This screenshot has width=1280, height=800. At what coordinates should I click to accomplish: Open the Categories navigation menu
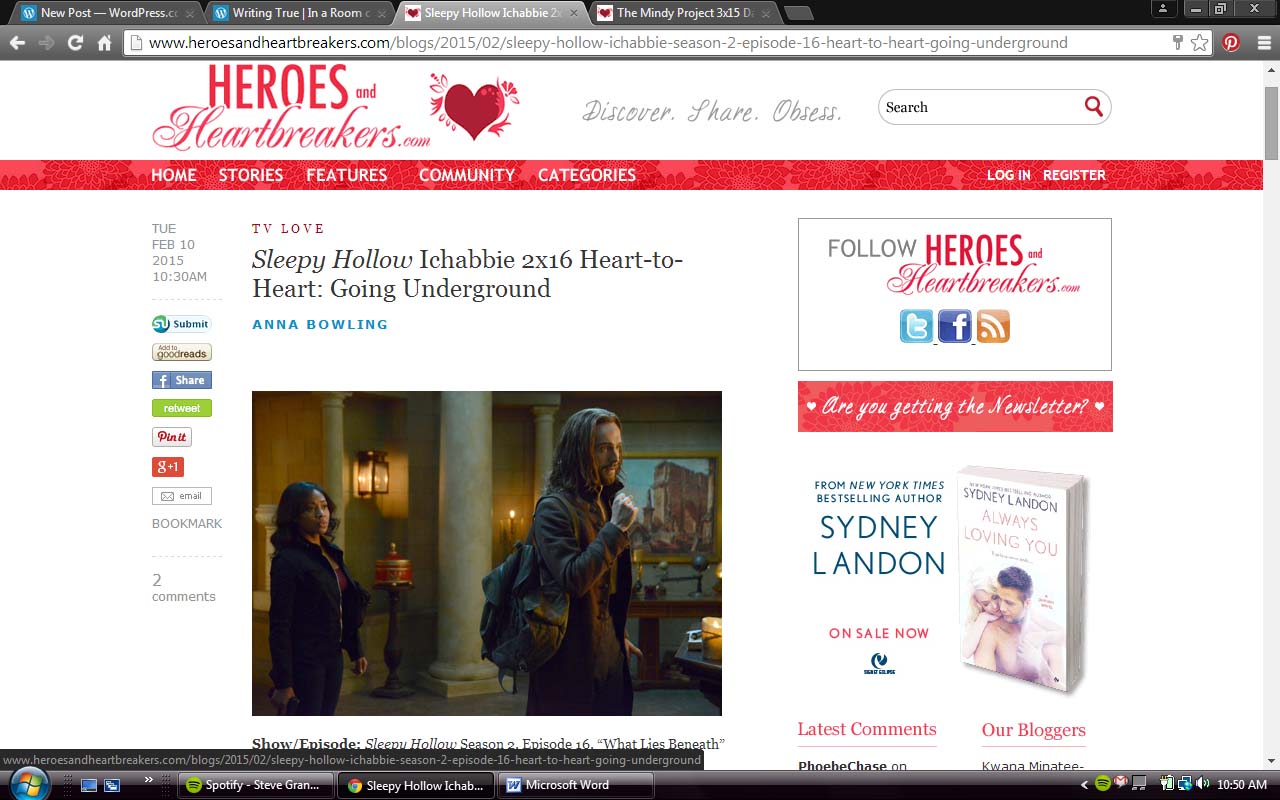tap(586, 175)
